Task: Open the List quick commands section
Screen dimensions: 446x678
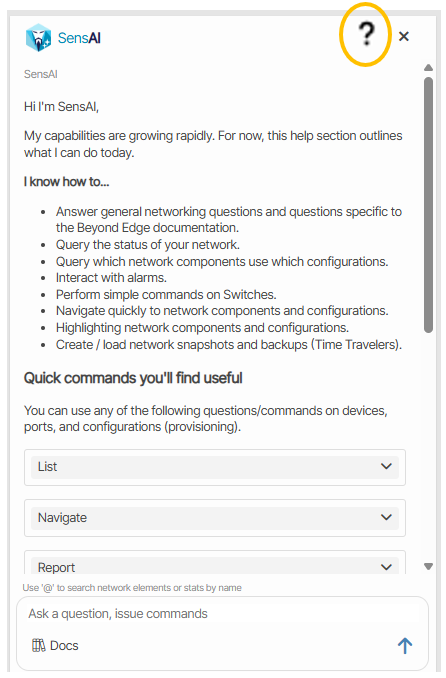Action: point(215,467)
